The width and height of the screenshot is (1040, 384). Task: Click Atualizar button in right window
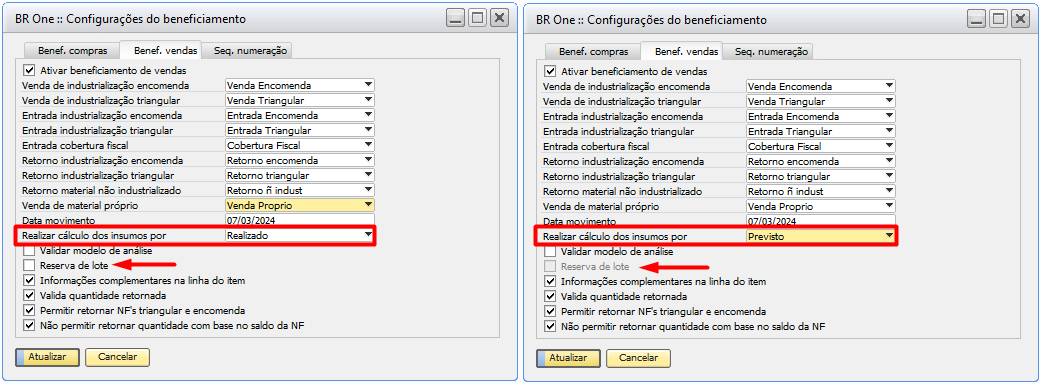(x=568, y=357)
